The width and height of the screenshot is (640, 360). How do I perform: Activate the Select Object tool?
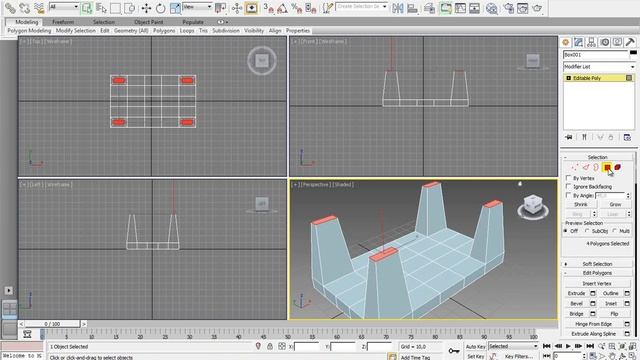[87, 7]
